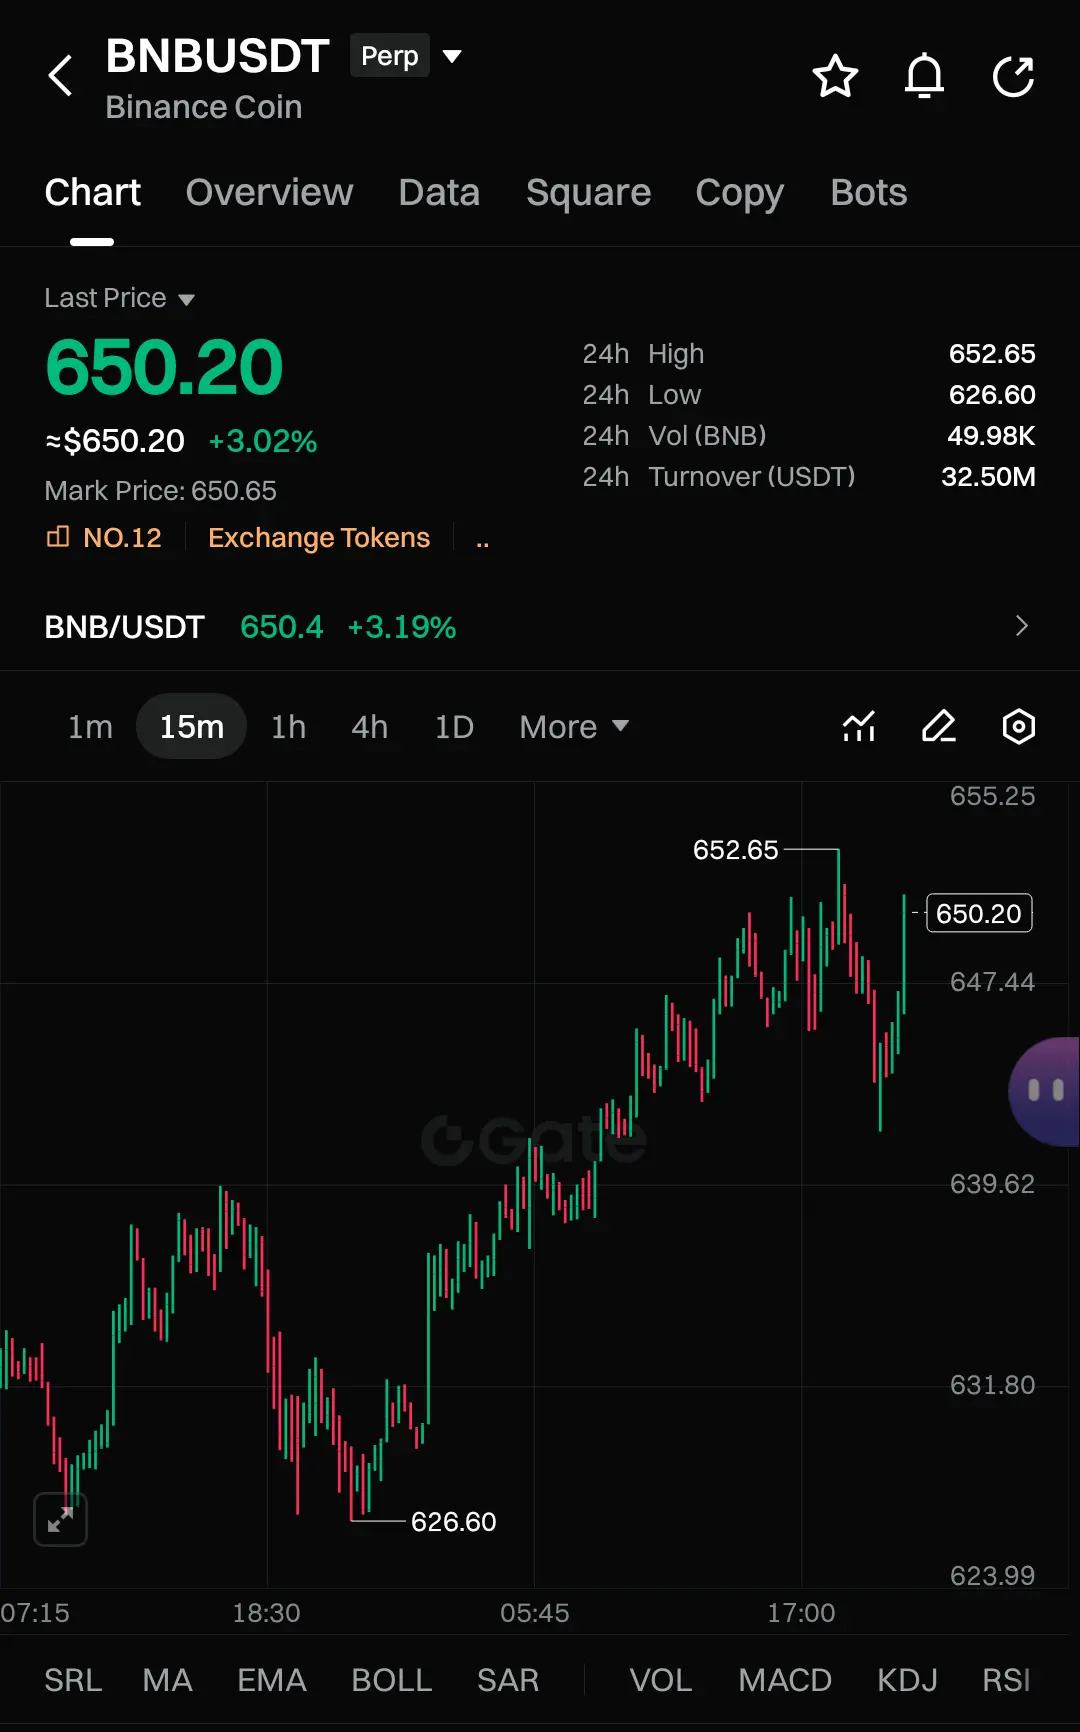Tap the NO.12 ranking label

122,538
